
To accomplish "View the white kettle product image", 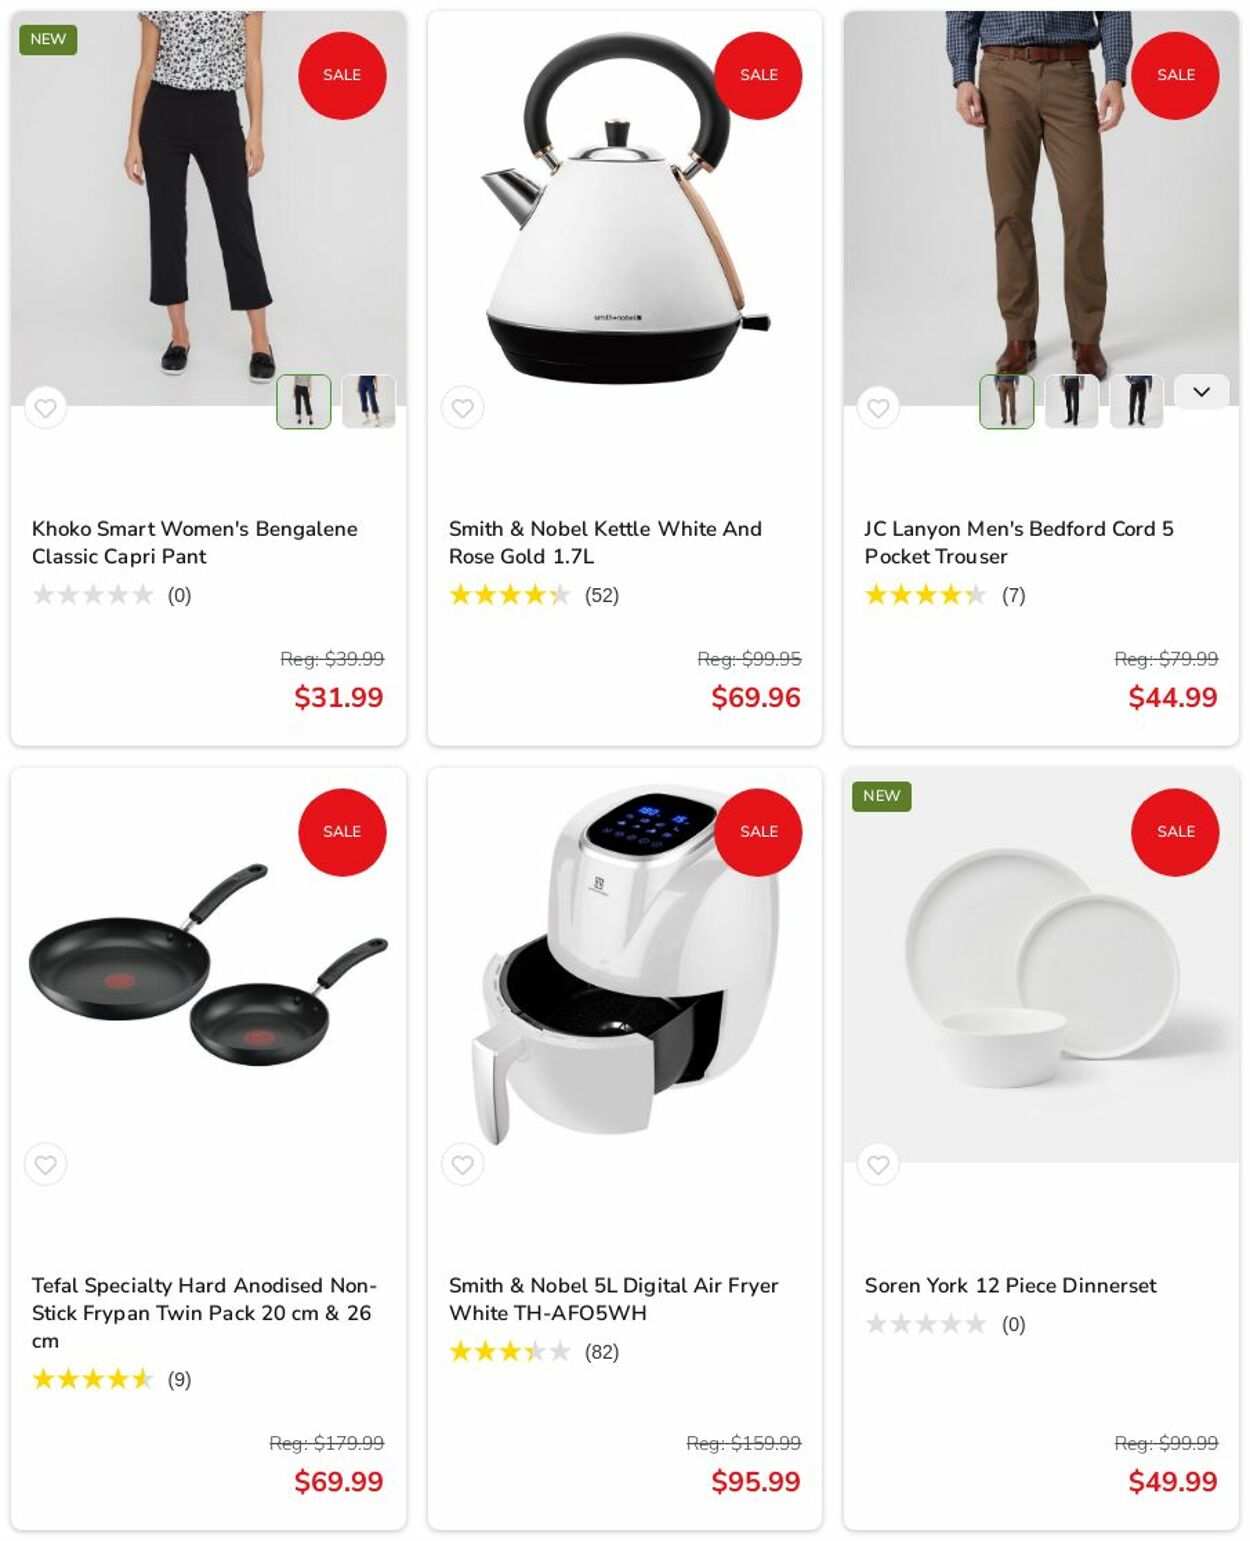I will (x=625, y=208).
